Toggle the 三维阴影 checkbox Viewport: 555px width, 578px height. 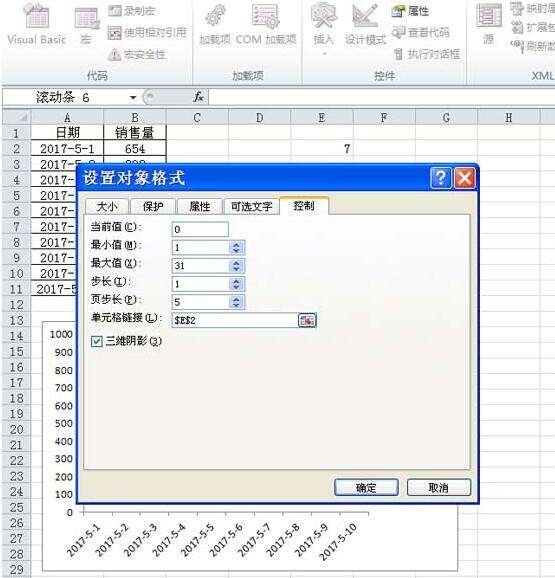coord(97,341)
